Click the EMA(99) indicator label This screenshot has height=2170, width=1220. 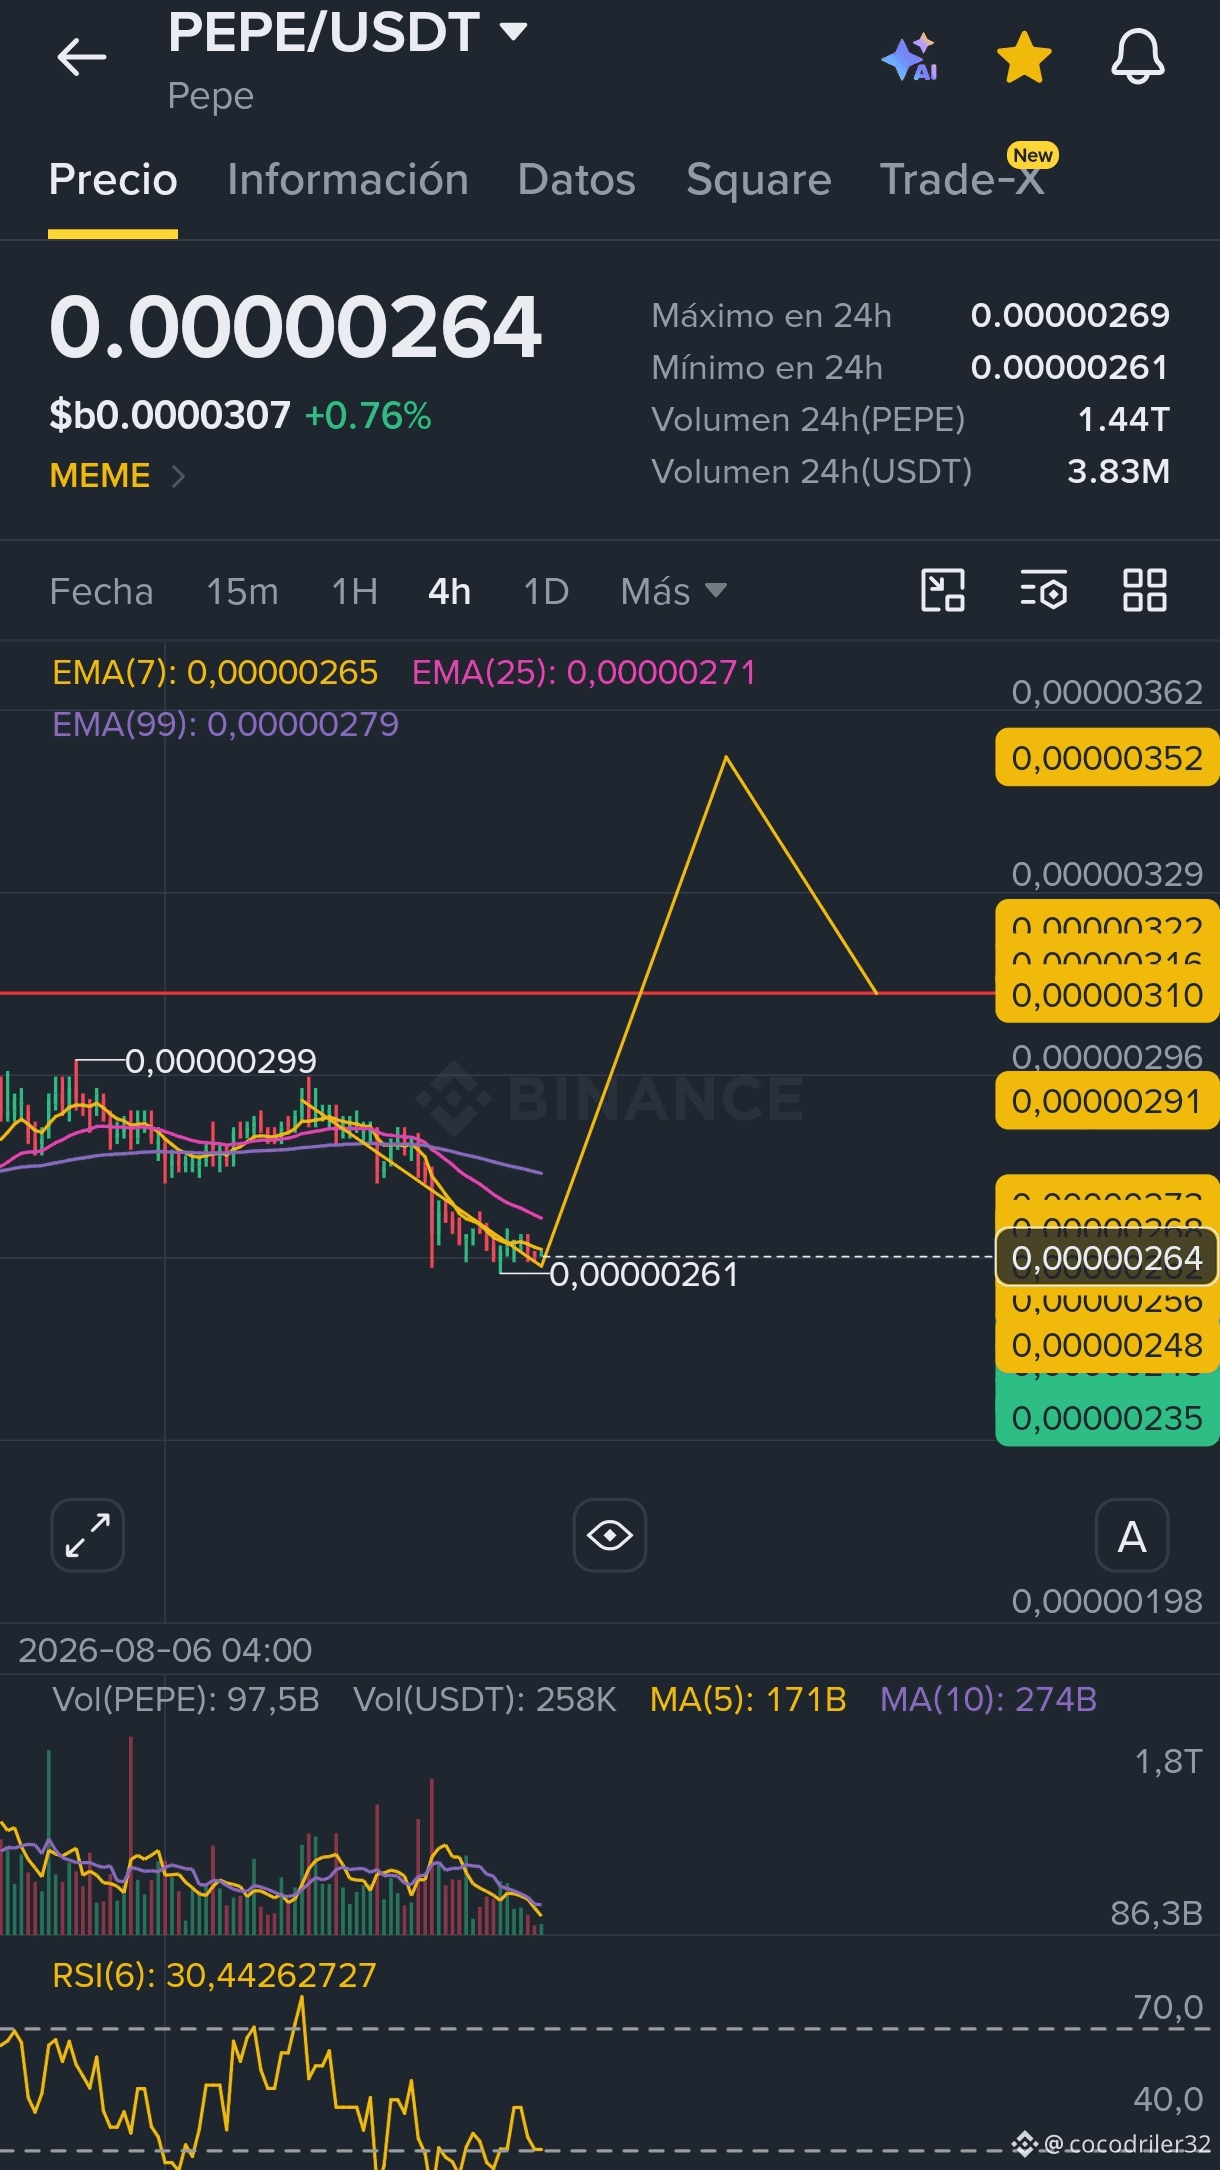click(225, 725)
